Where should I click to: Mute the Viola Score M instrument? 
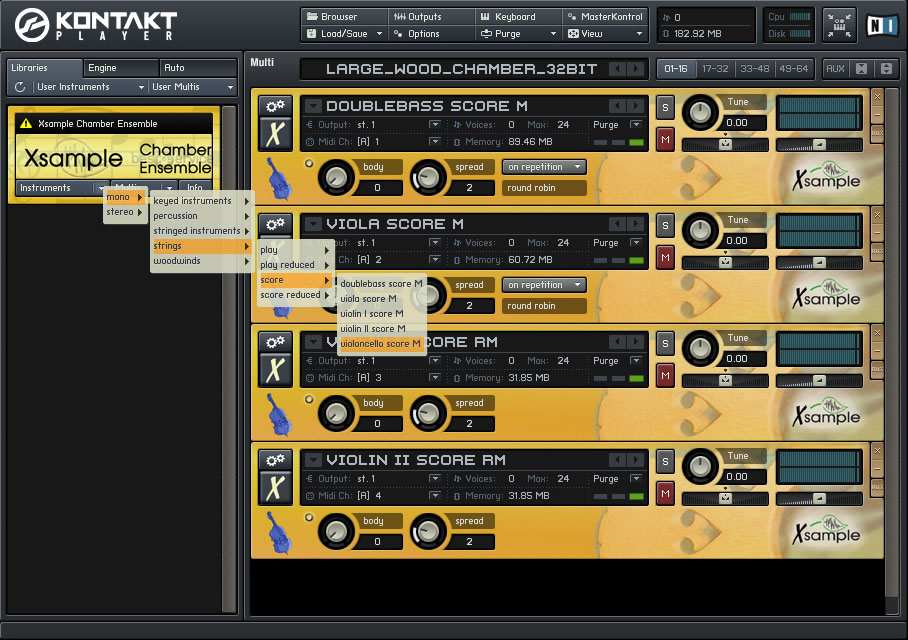pyautogui.click(x=666, y=257)
